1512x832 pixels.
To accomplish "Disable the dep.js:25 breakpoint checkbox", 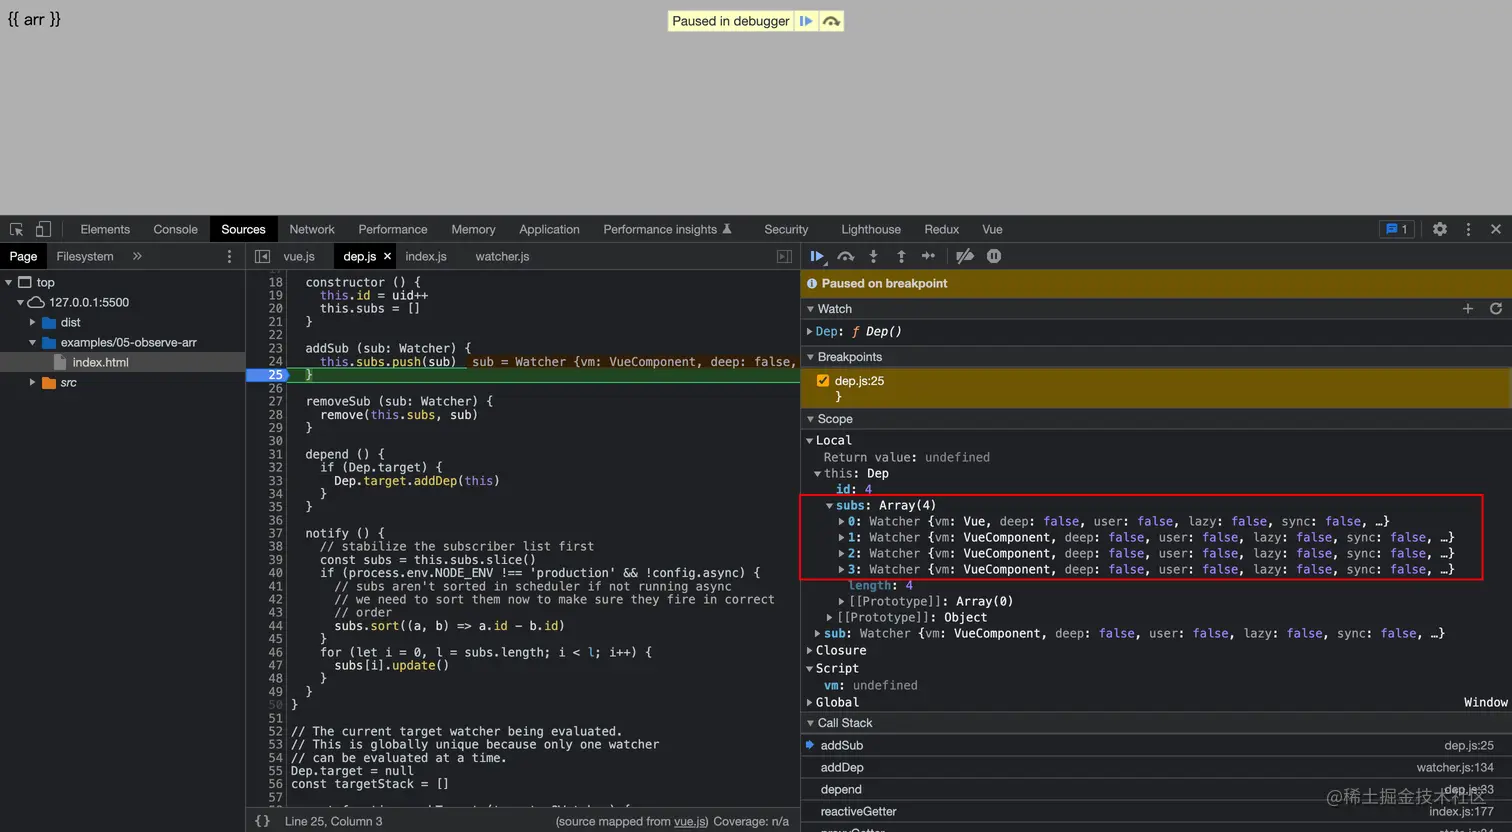I will click(823, 381).
